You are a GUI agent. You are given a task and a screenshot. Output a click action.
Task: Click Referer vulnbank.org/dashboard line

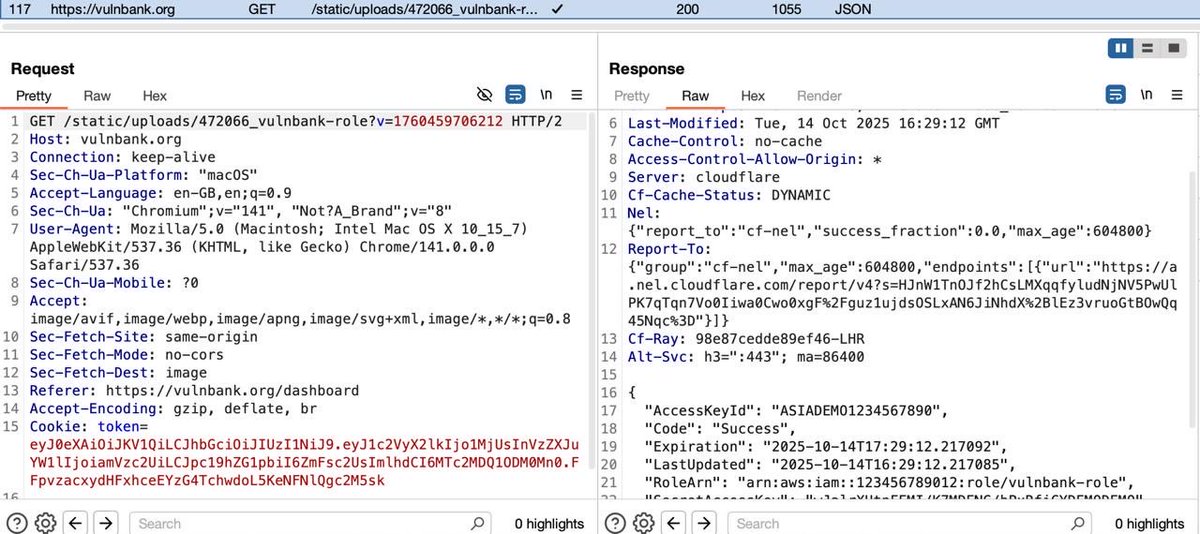coord(194,391)
